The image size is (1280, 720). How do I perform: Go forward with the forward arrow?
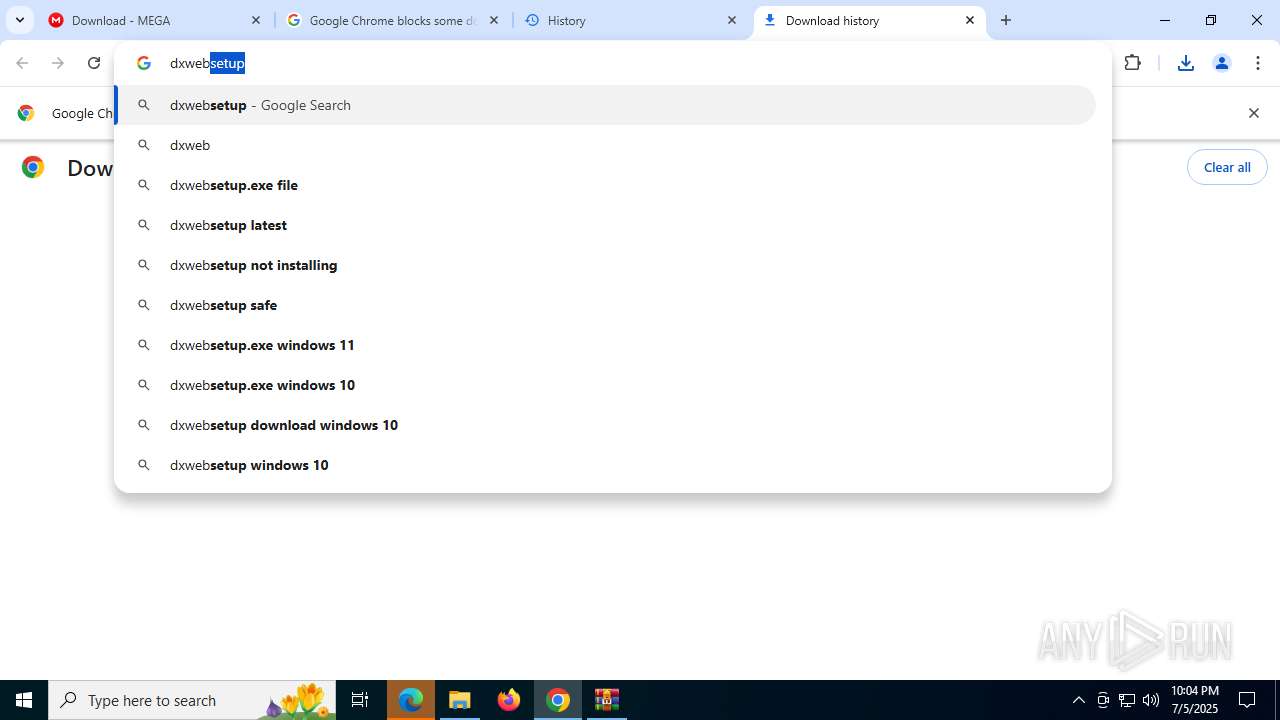pos(58,63)
